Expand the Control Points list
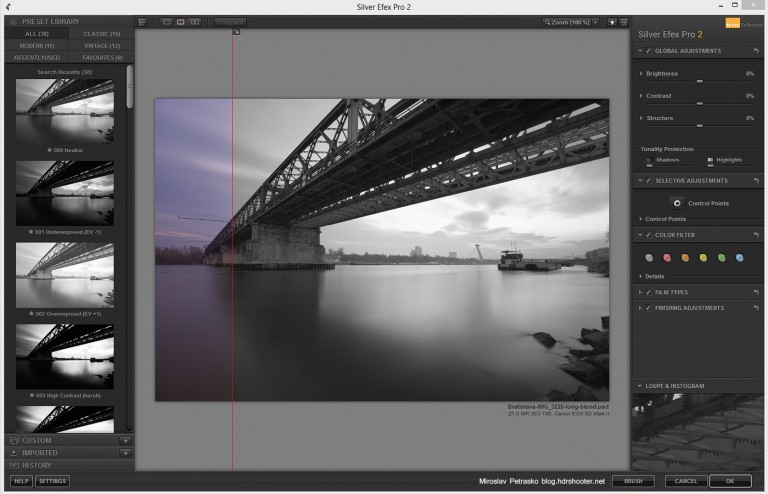 coord(640,219)
